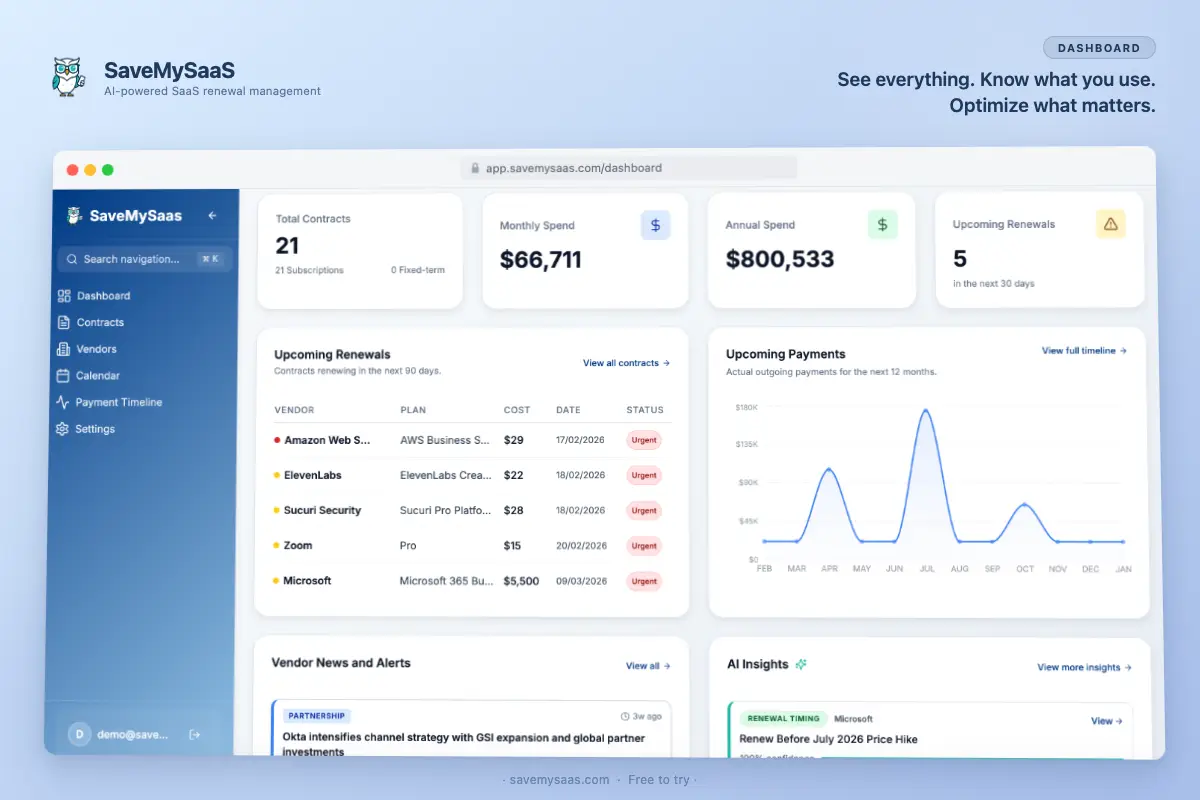Screen dimensions: 1200x800
Task: Click the PARTNERSHIP tag on the news item
Action: coord(316,716)
